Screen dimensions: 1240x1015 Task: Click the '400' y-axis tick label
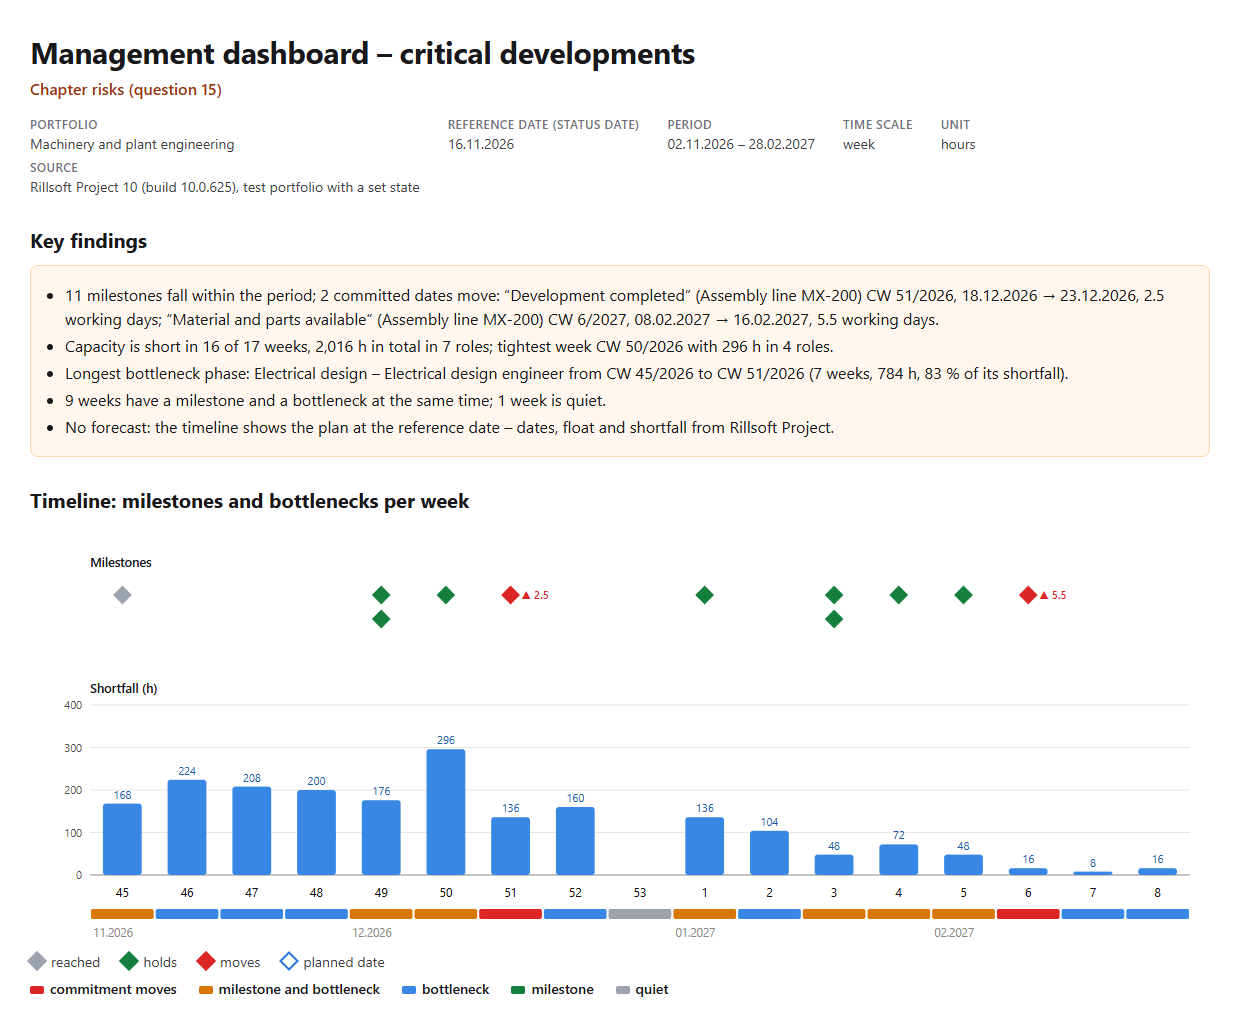[x=73, y=705]
